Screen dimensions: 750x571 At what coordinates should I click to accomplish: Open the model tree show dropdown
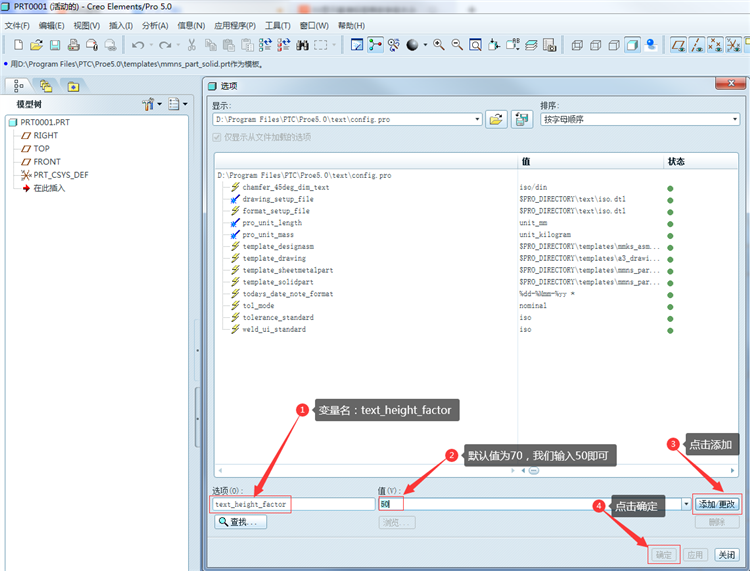click(x=177, y=104)
